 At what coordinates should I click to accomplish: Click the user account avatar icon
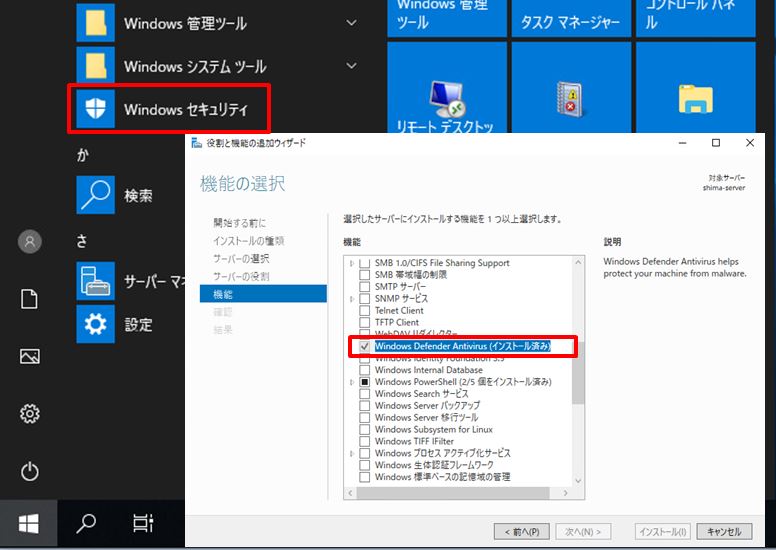pyautogui.click(x=30, y=242)
